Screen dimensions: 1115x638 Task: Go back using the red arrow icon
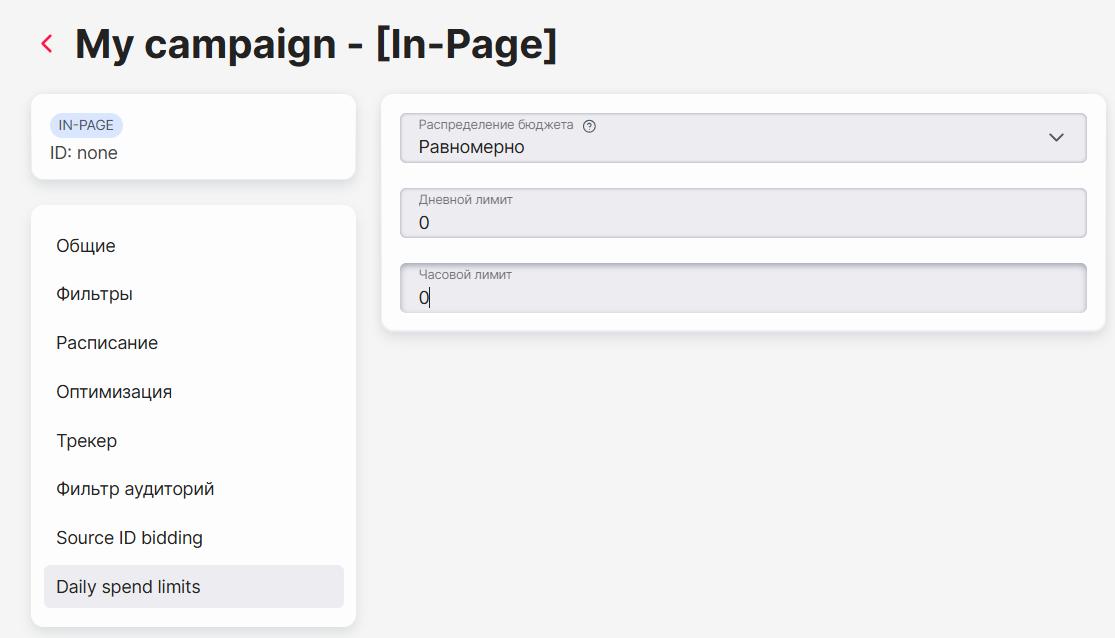47,44
